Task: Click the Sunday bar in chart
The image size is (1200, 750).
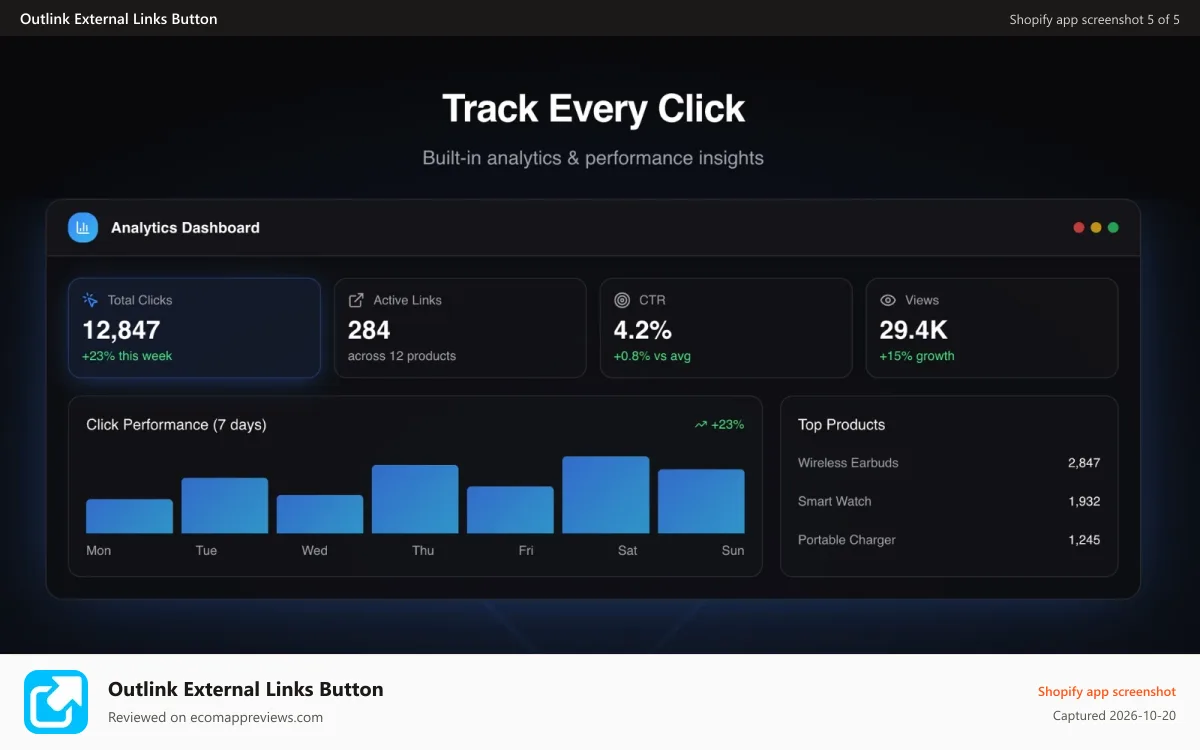Action: click(x=701, y=501)
